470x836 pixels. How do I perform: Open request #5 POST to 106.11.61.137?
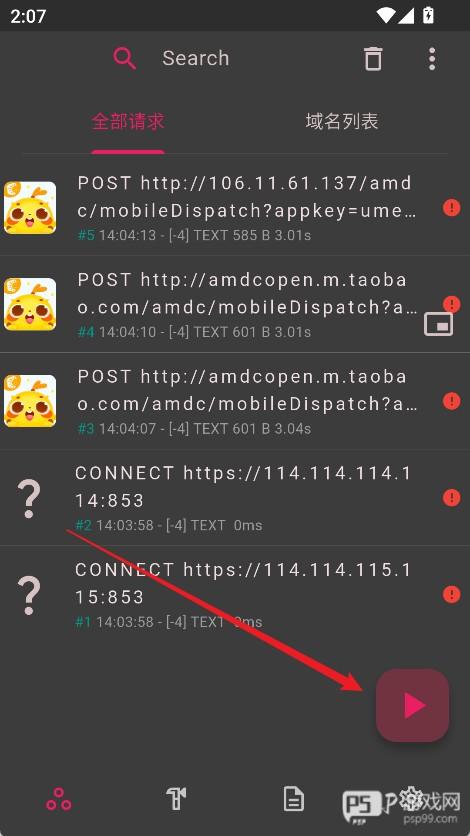coord(235,207)
